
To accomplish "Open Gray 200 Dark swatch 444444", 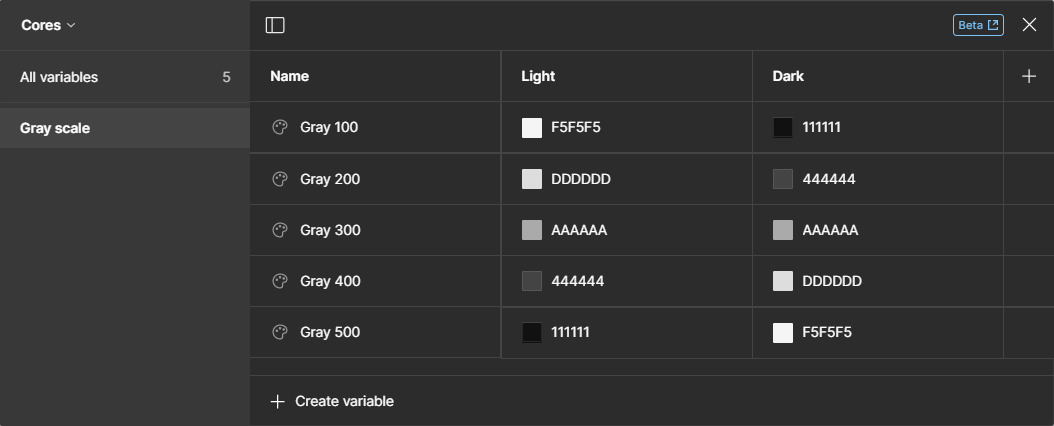I will coord(782,179).
